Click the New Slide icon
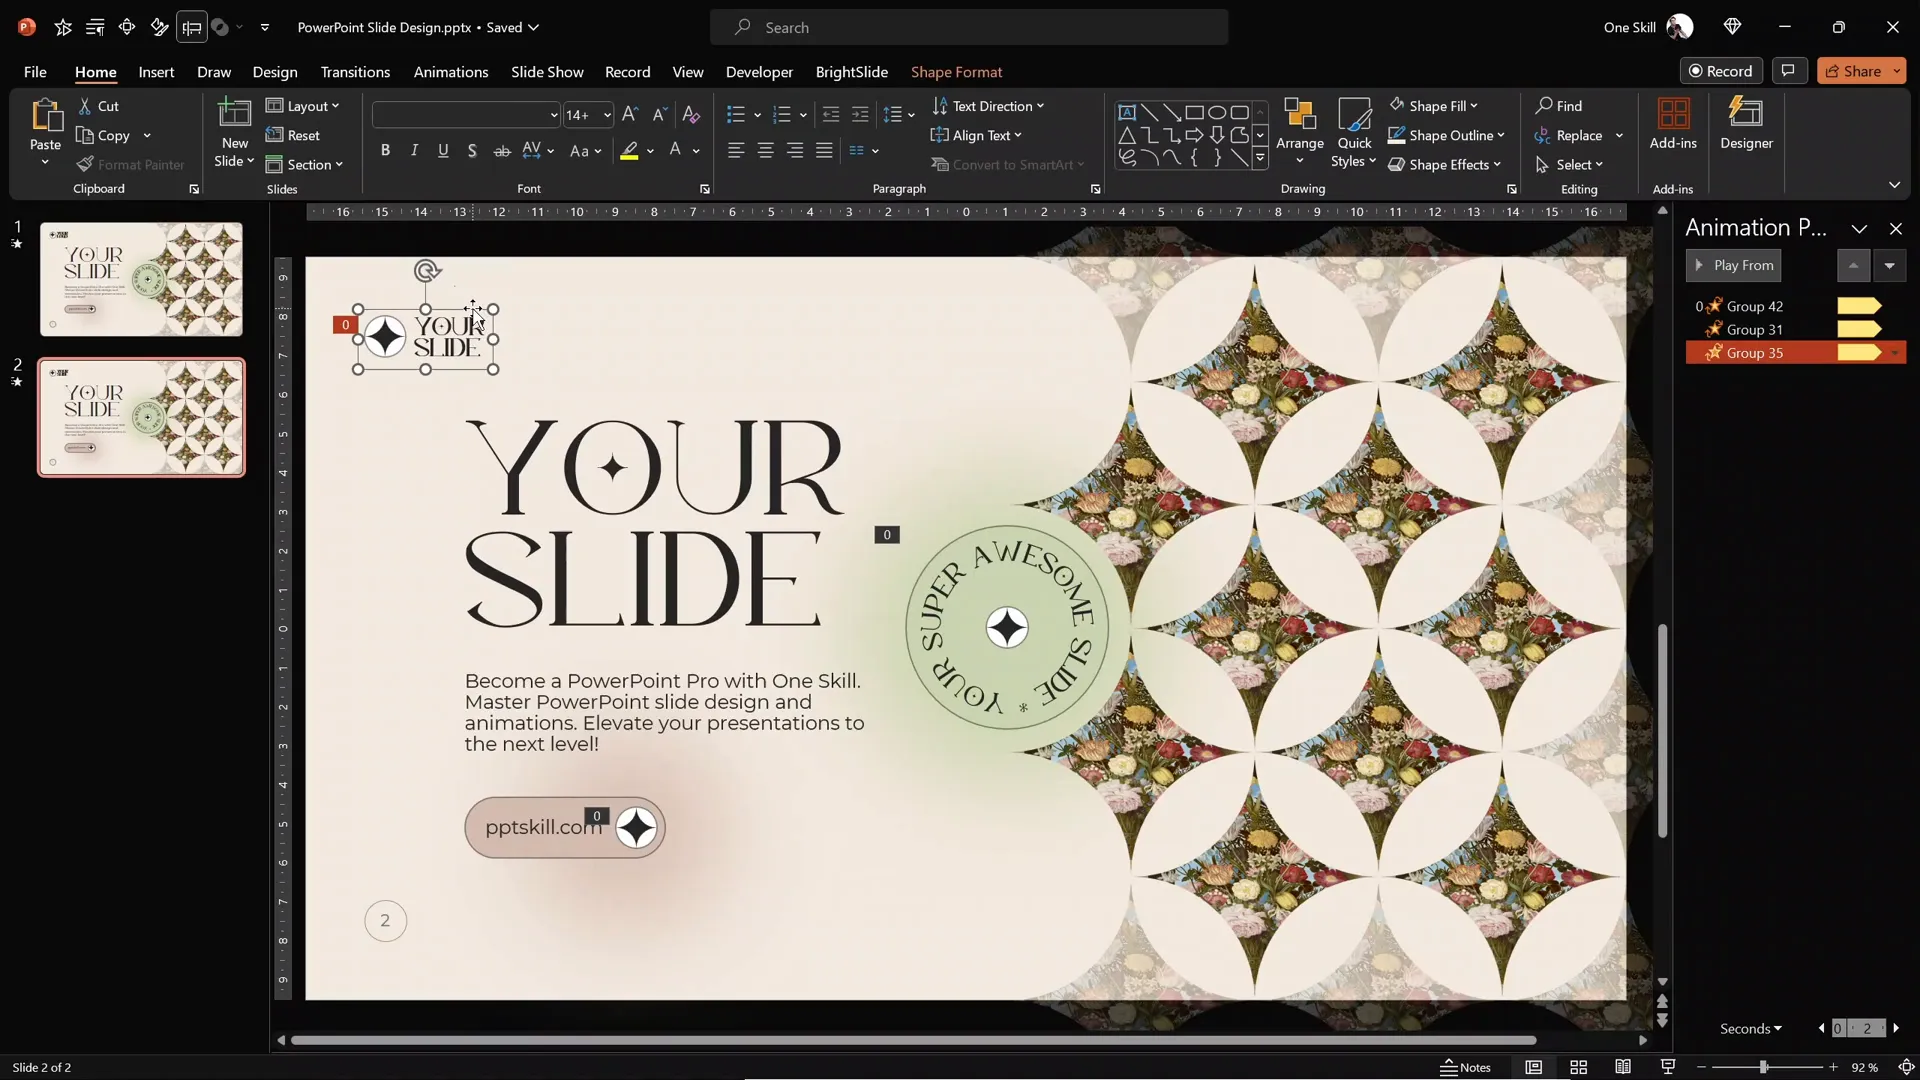This screenshot has width=1920, height=1080. pyautogui.click(x=234, y=114)
